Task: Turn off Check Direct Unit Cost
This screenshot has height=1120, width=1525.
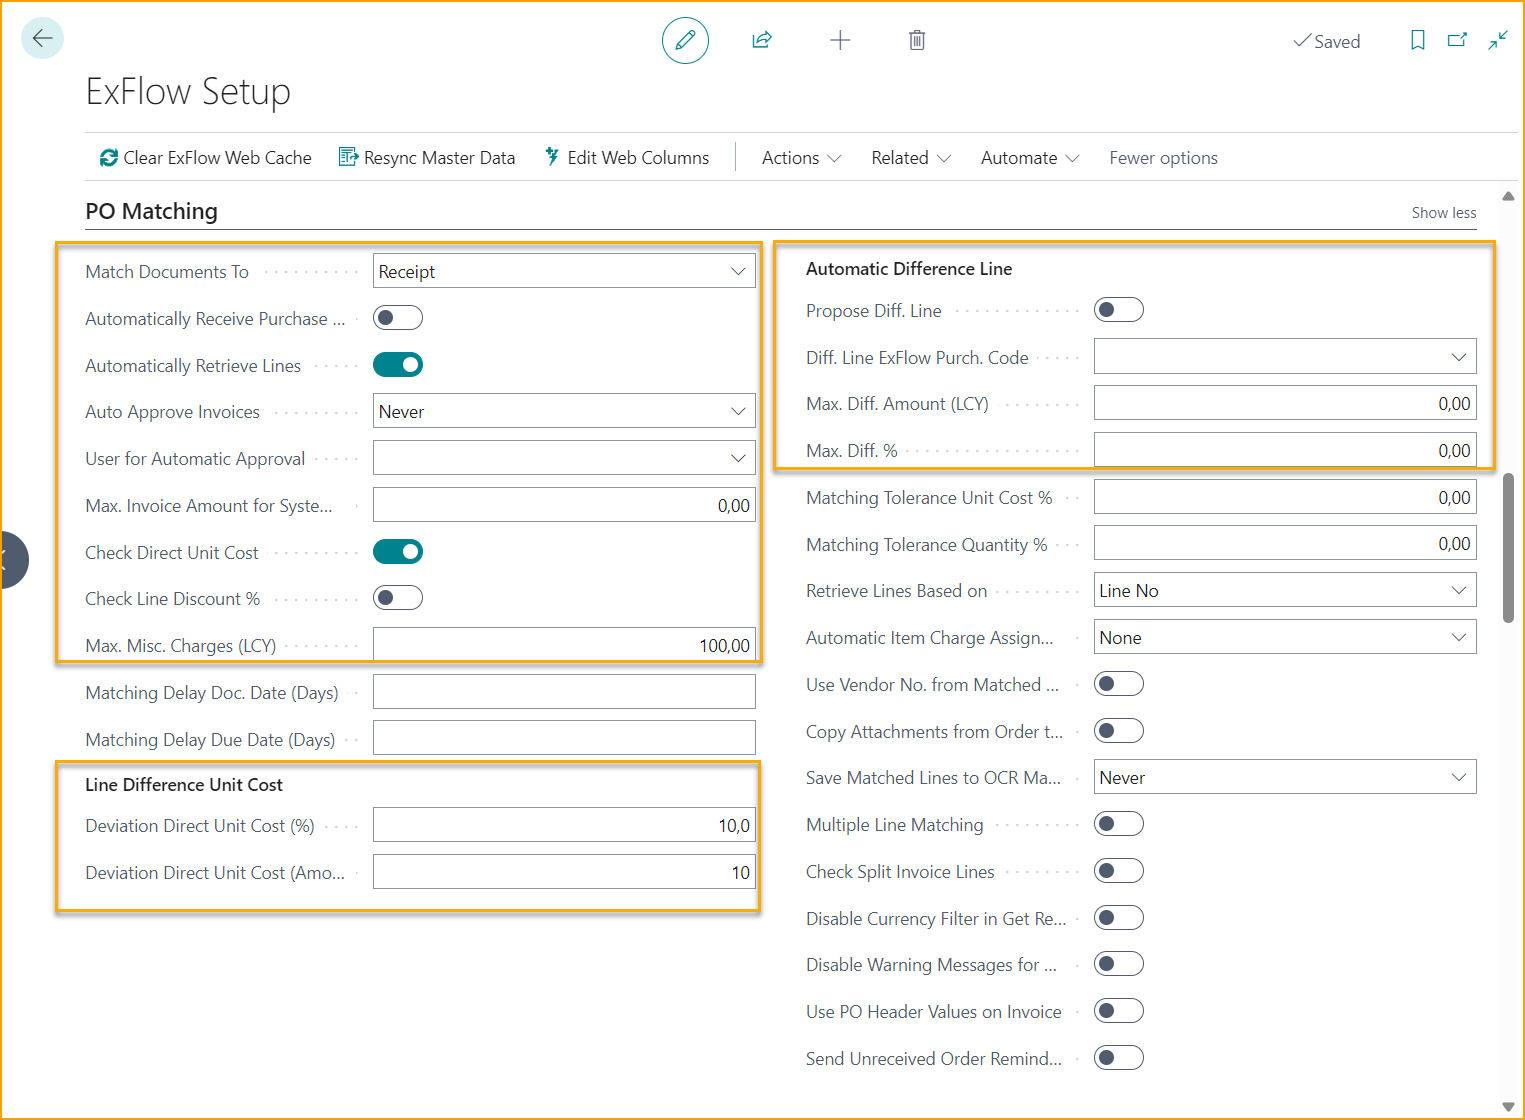Action: point(398,552)
